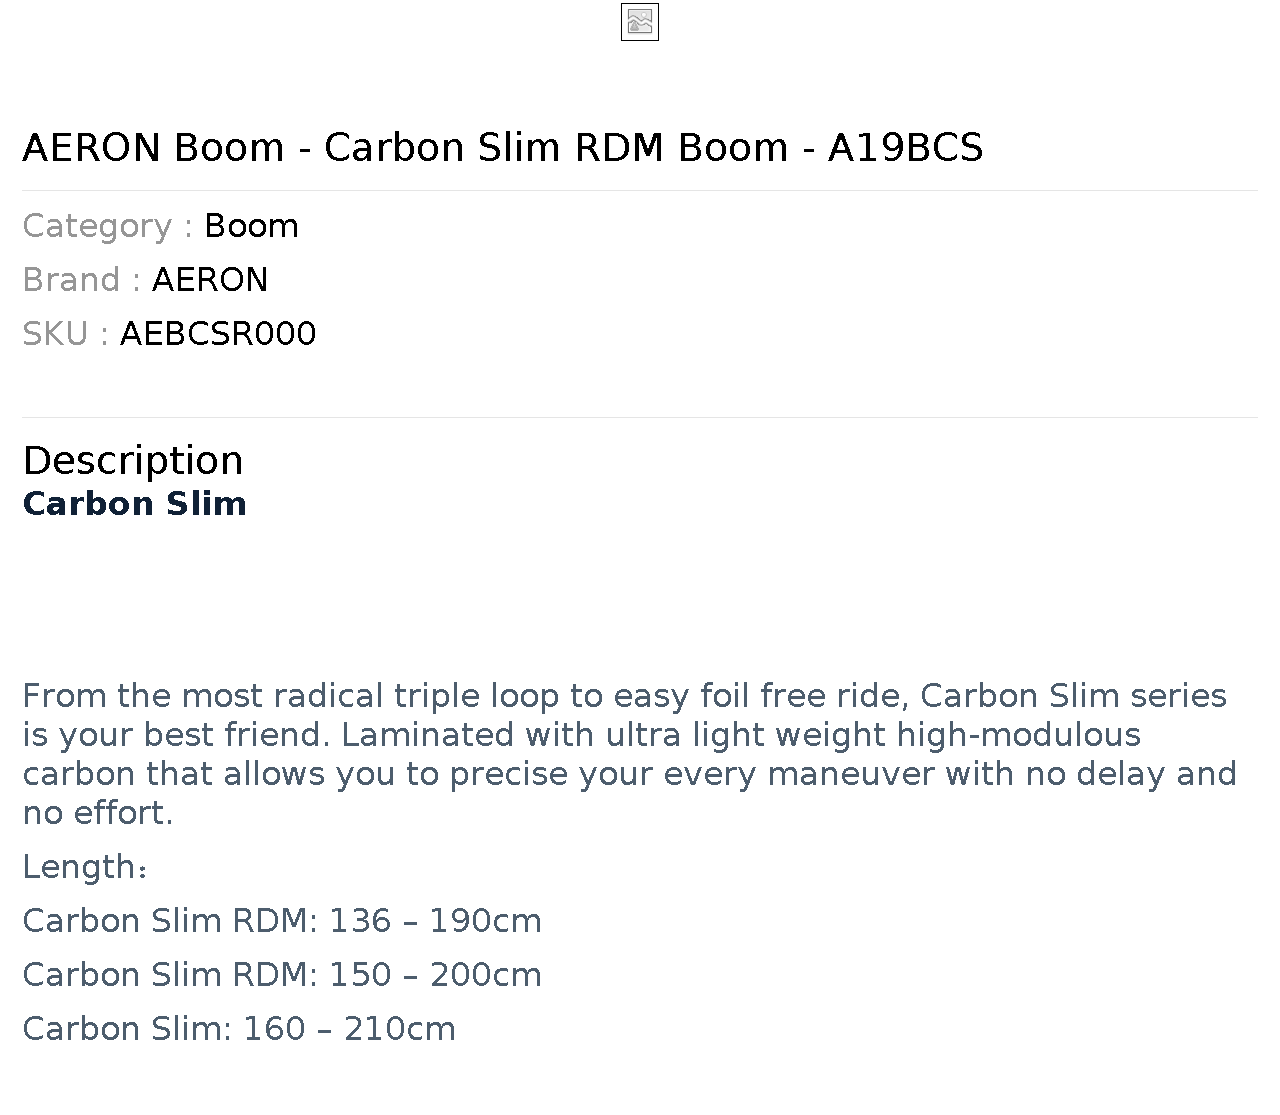Click the Length label in the description
This screenshot has width=1280, height=1115.
pos(85,867)
